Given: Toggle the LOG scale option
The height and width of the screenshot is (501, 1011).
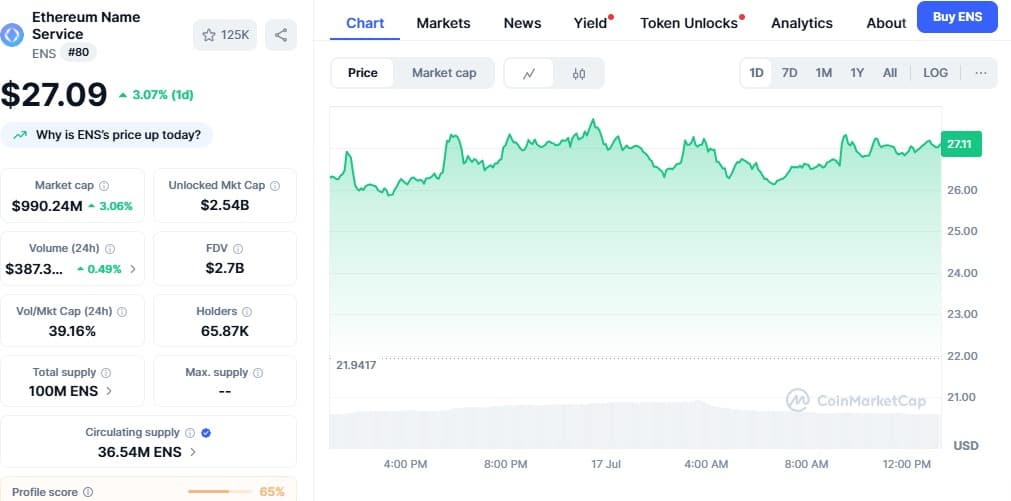Looking at the screenshot, I should point(935,74).
